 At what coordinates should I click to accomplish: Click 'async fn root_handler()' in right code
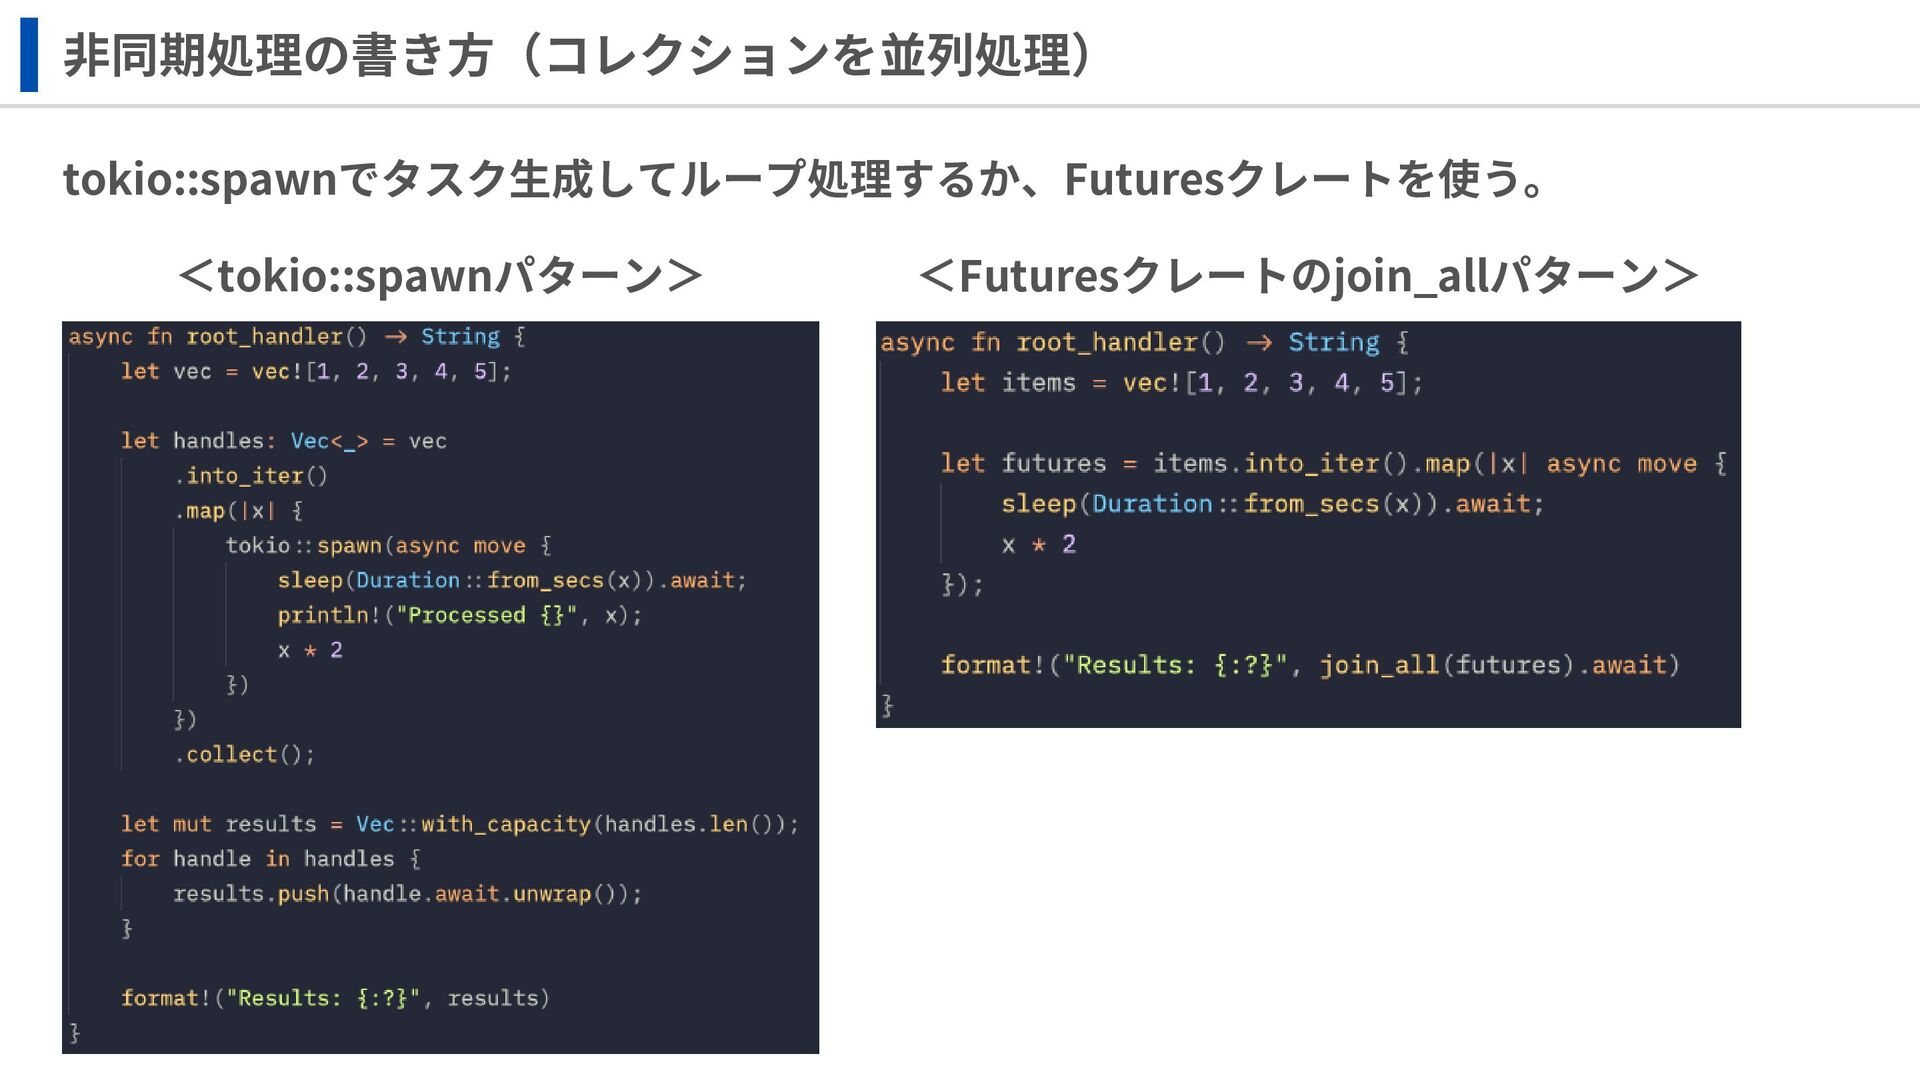(1053, 343)
